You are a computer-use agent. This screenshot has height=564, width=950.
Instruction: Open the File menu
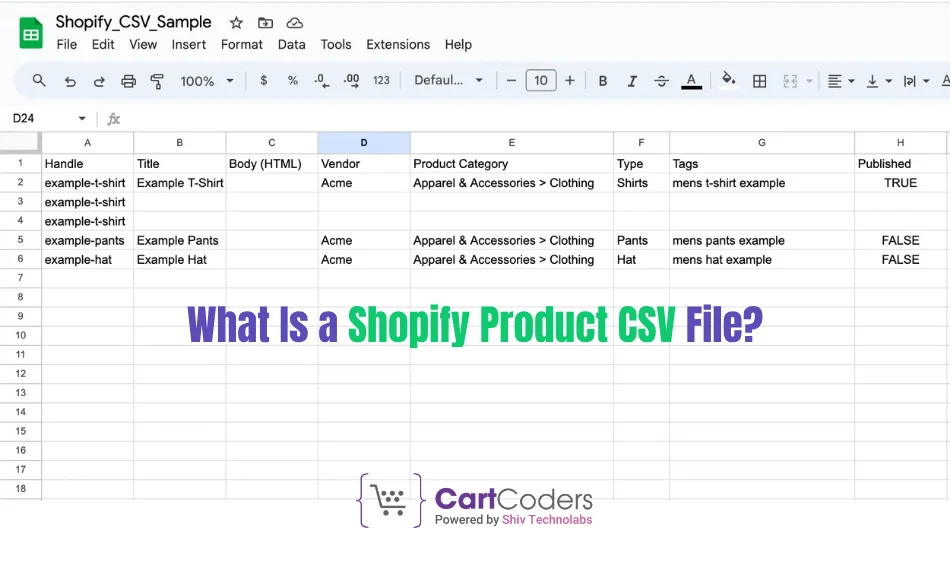click(67, 44)
